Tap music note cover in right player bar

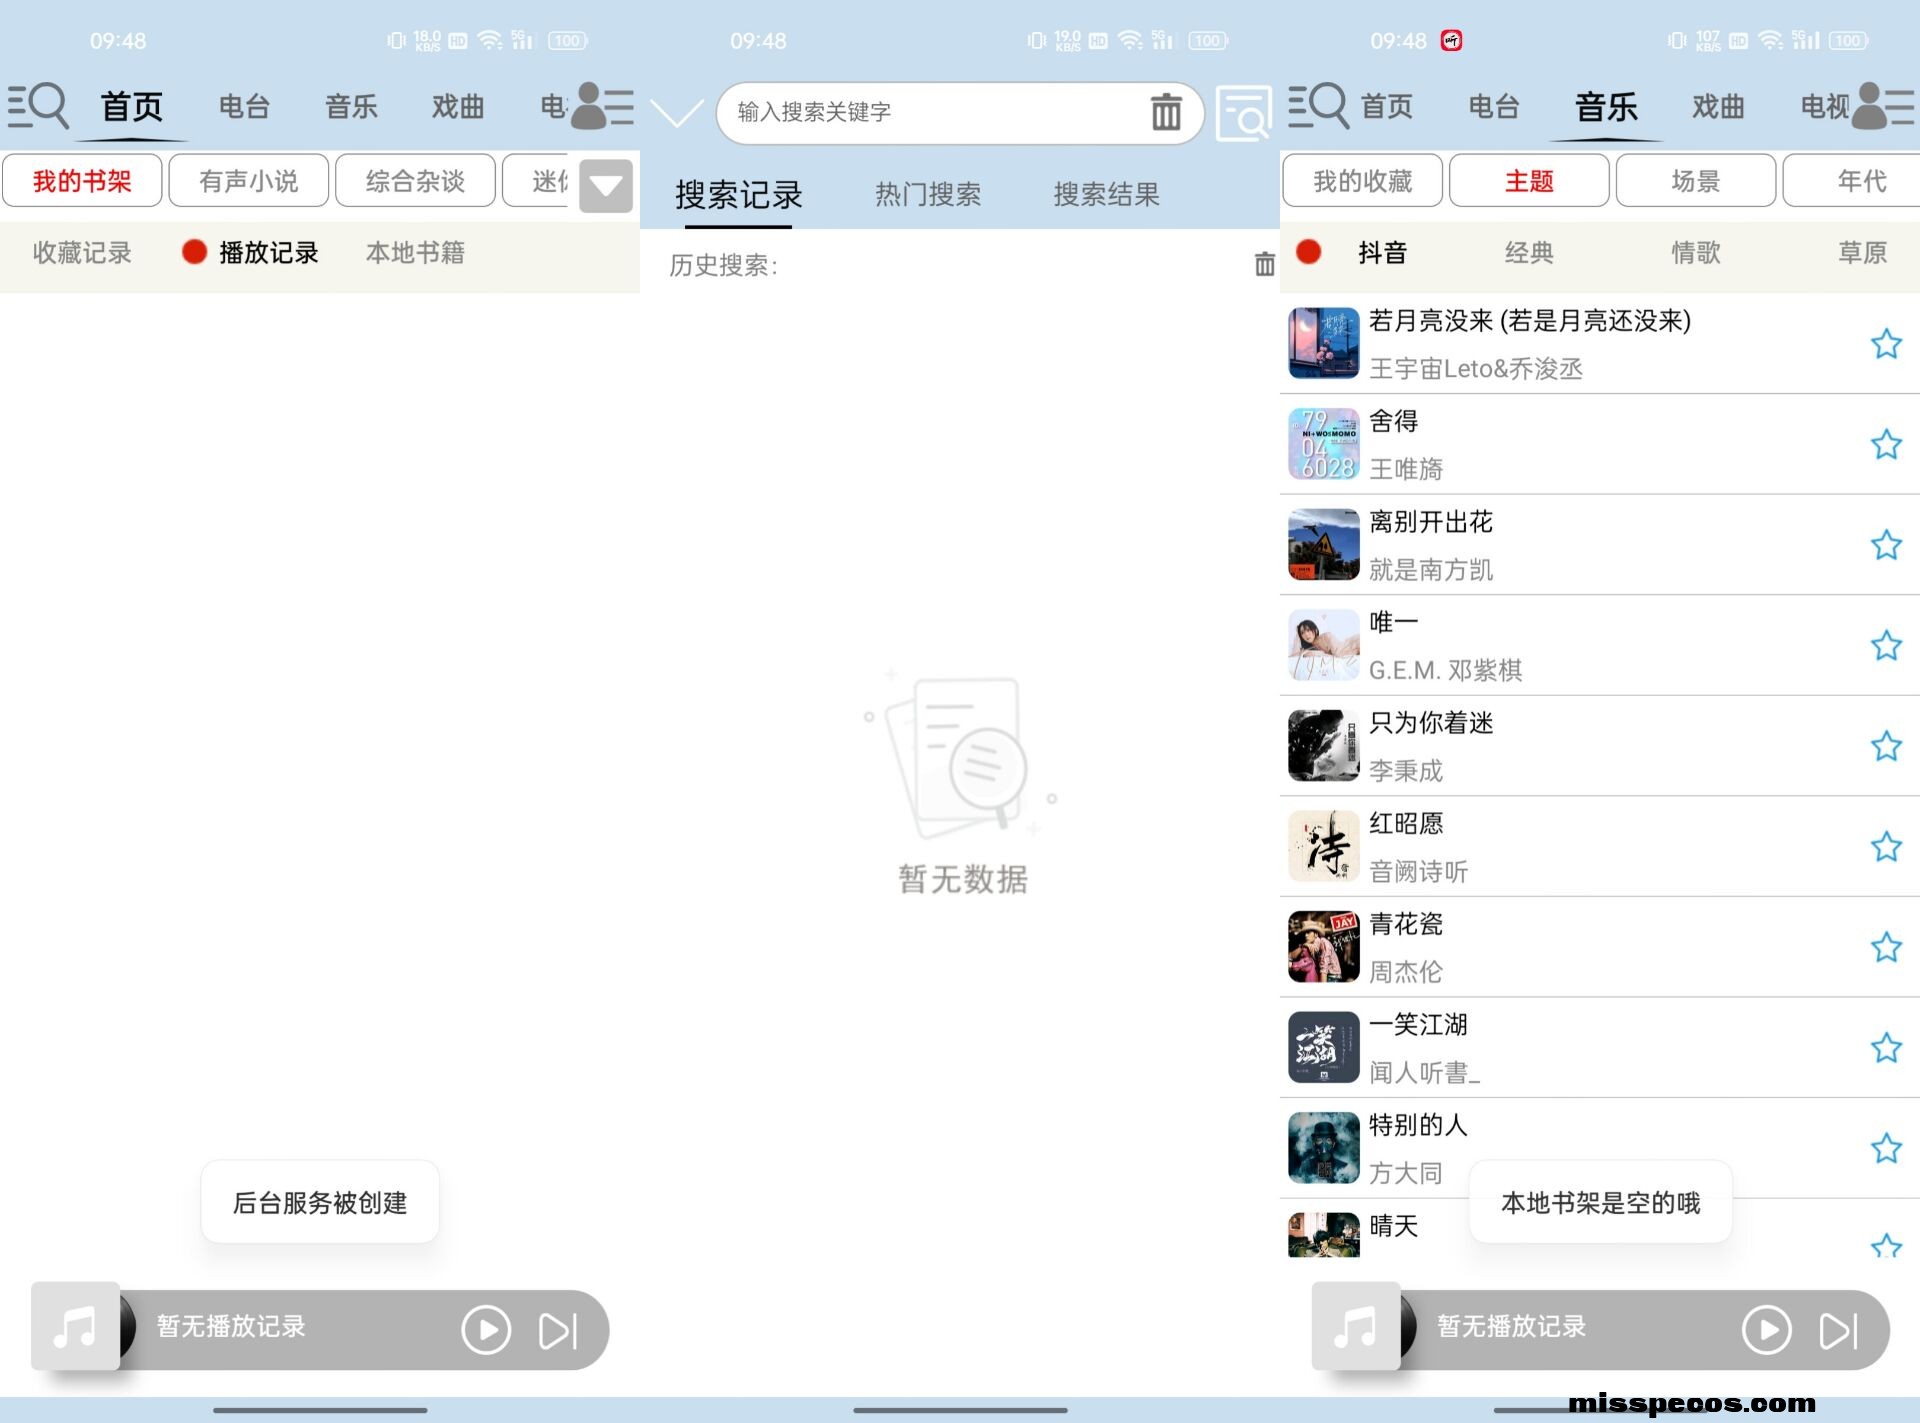tap(1356, 1326)
